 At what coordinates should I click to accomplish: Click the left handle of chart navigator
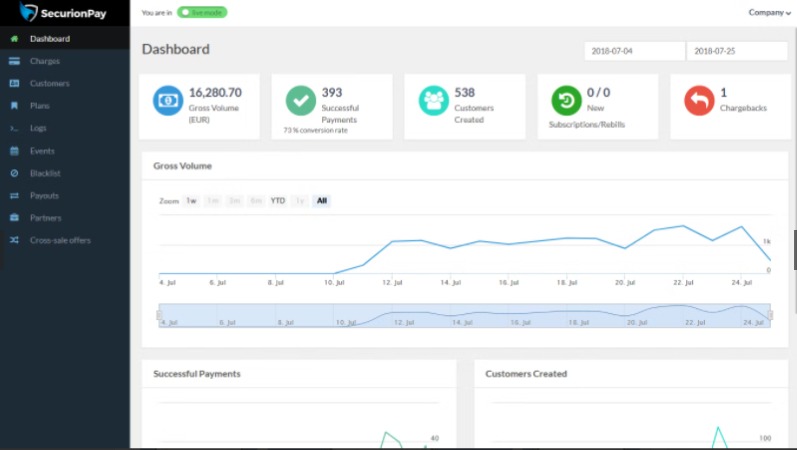click(159, 315)
